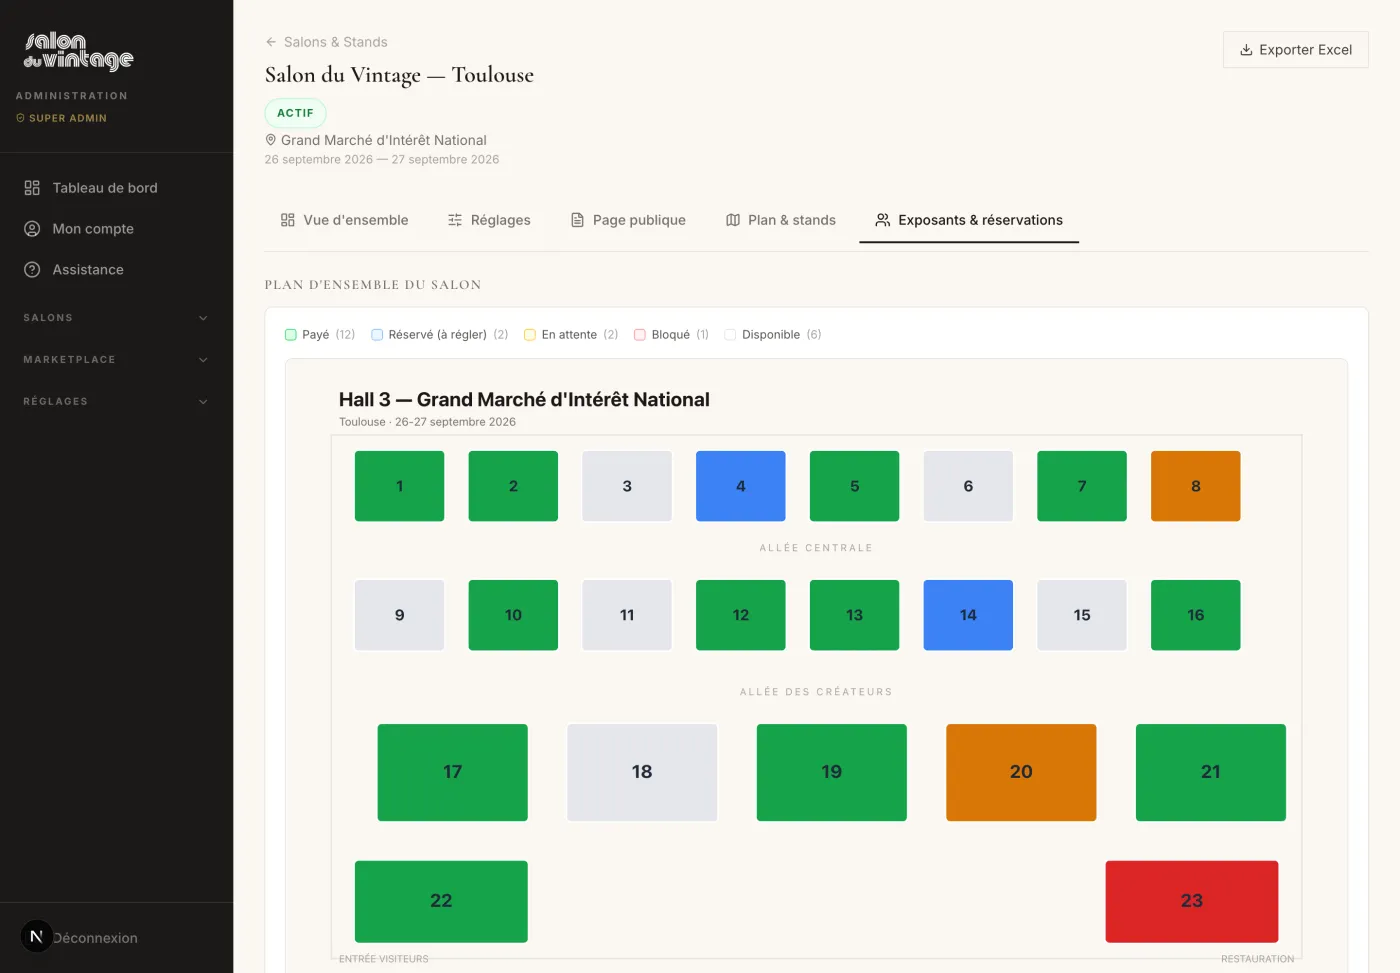
Task: Click the Exporter Excel button
Action: click(1296, 50)
